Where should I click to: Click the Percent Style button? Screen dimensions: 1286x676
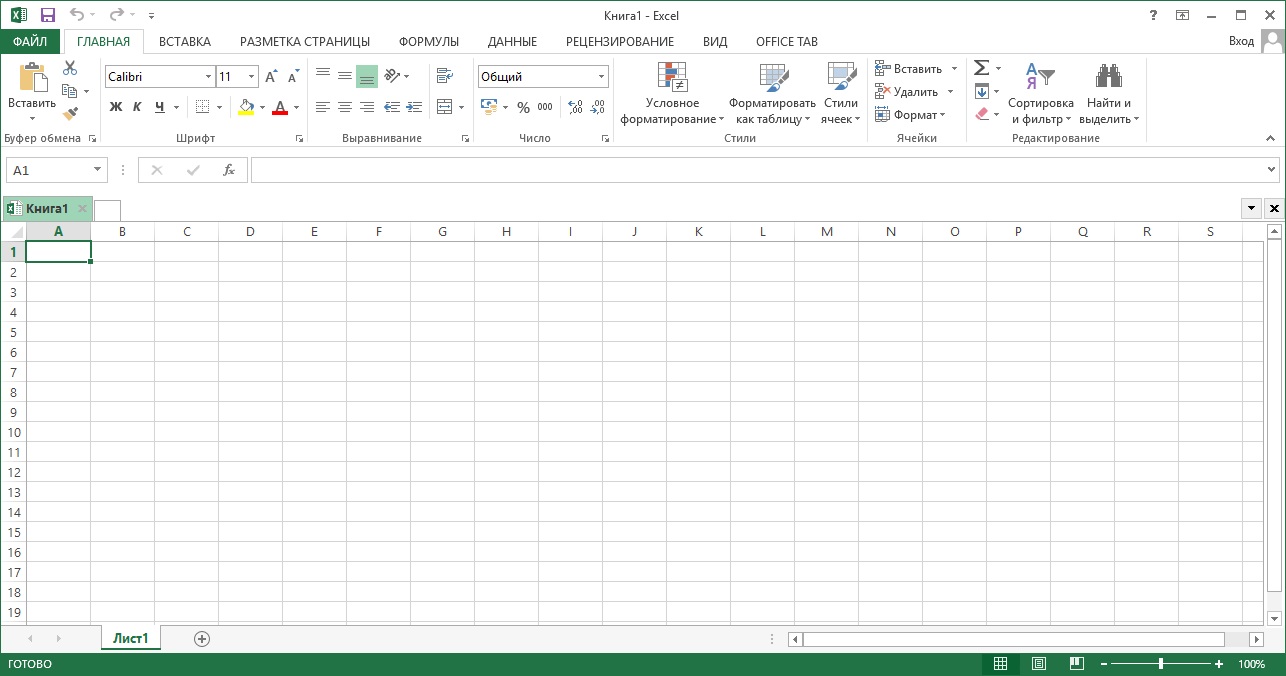click(523, 107)
